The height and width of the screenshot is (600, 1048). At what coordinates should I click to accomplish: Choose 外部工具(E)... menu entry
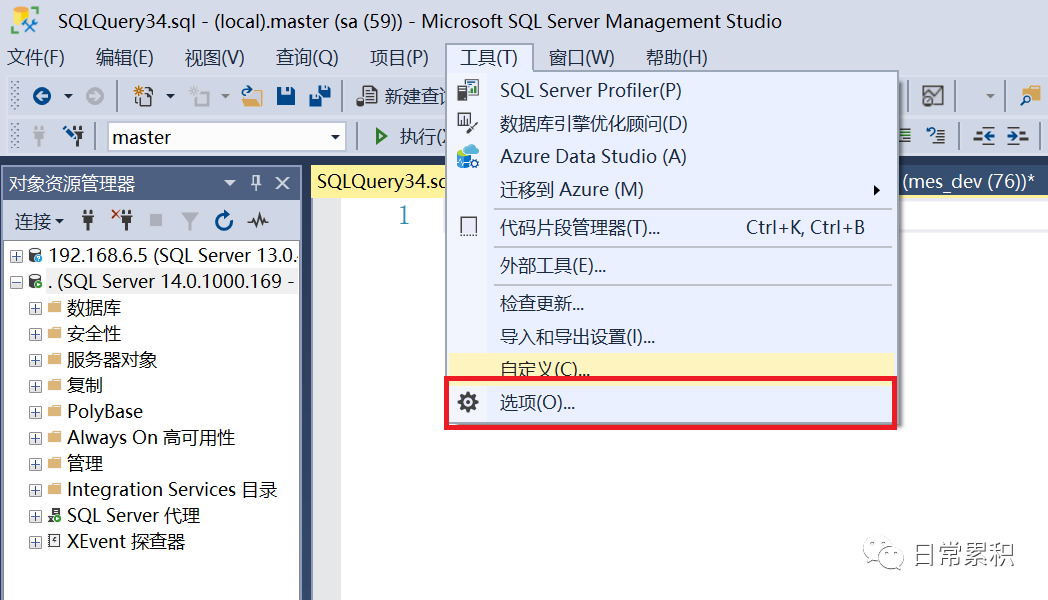(x=672, y=266)
